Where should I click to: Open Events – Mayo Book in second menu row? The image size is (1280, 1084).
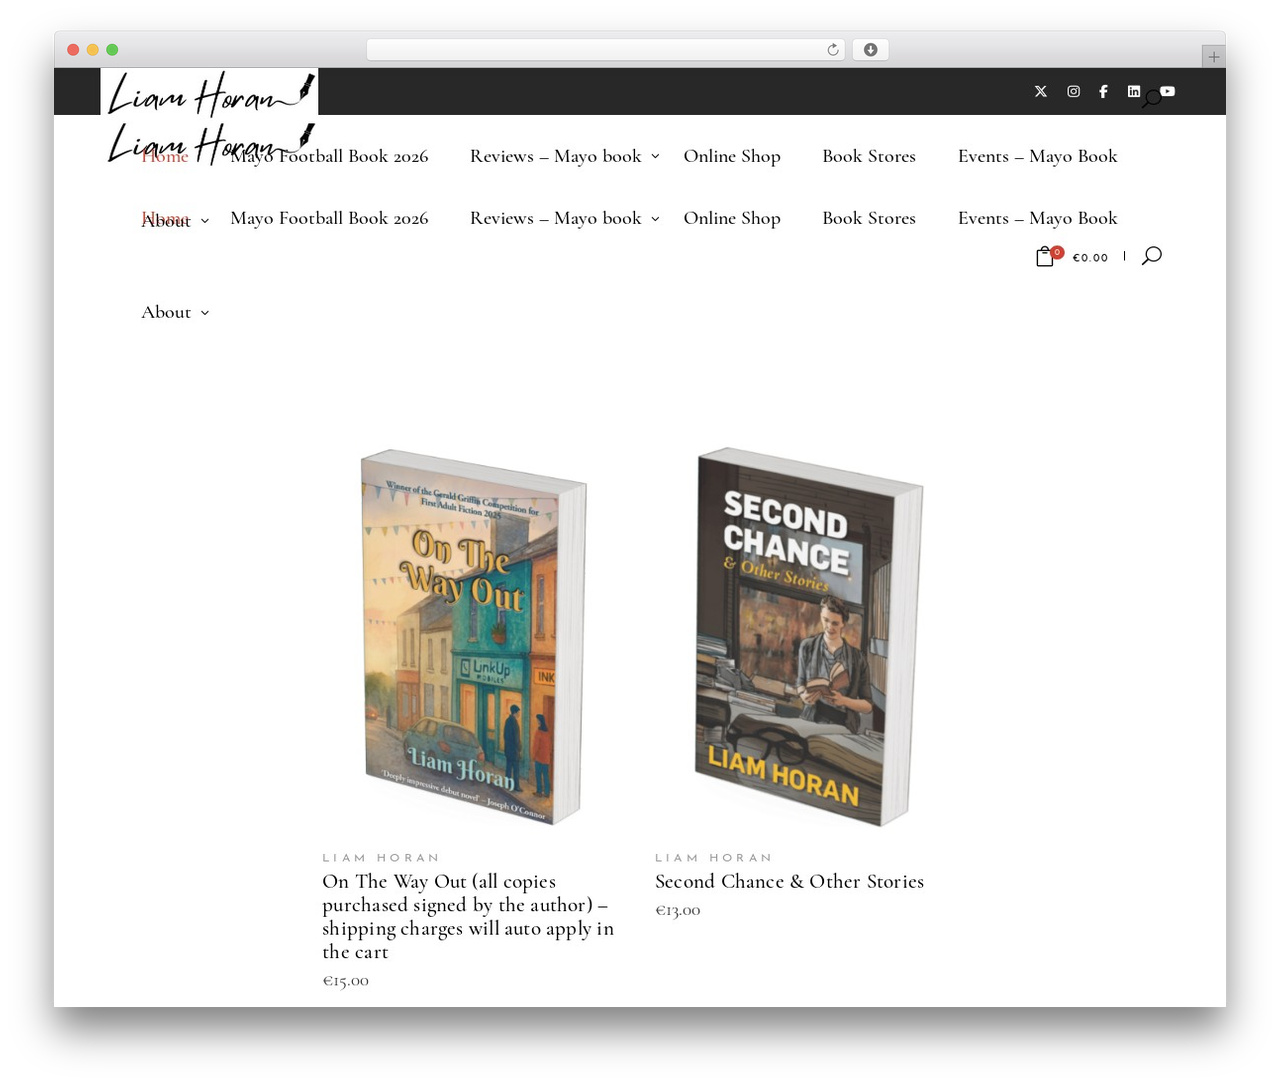coord(1037,218)
